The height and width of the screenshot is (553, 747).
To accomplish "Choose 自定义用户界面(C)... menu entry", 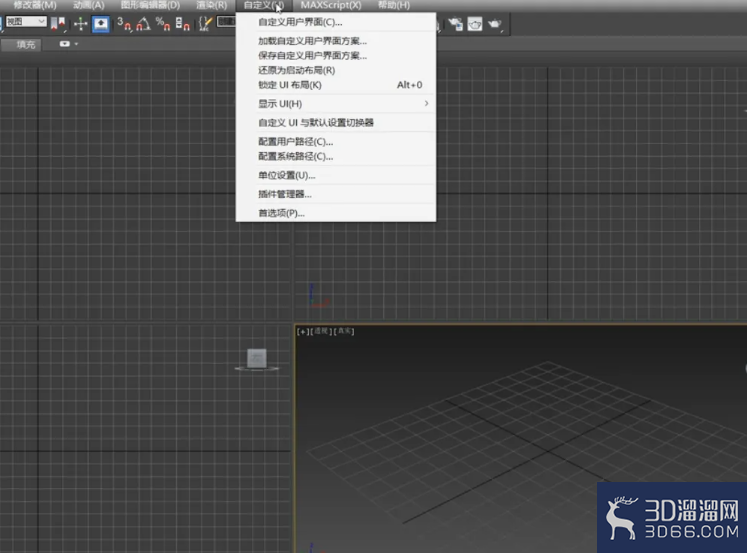I will (336, 22).
